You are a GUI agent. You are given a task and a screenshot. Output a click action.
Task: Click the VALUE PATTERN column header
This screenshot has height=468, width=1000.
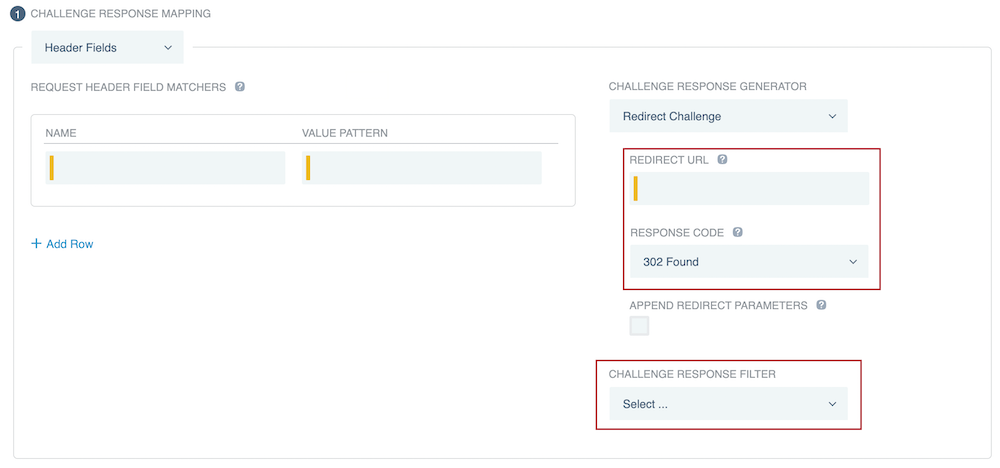pos(345,133)
